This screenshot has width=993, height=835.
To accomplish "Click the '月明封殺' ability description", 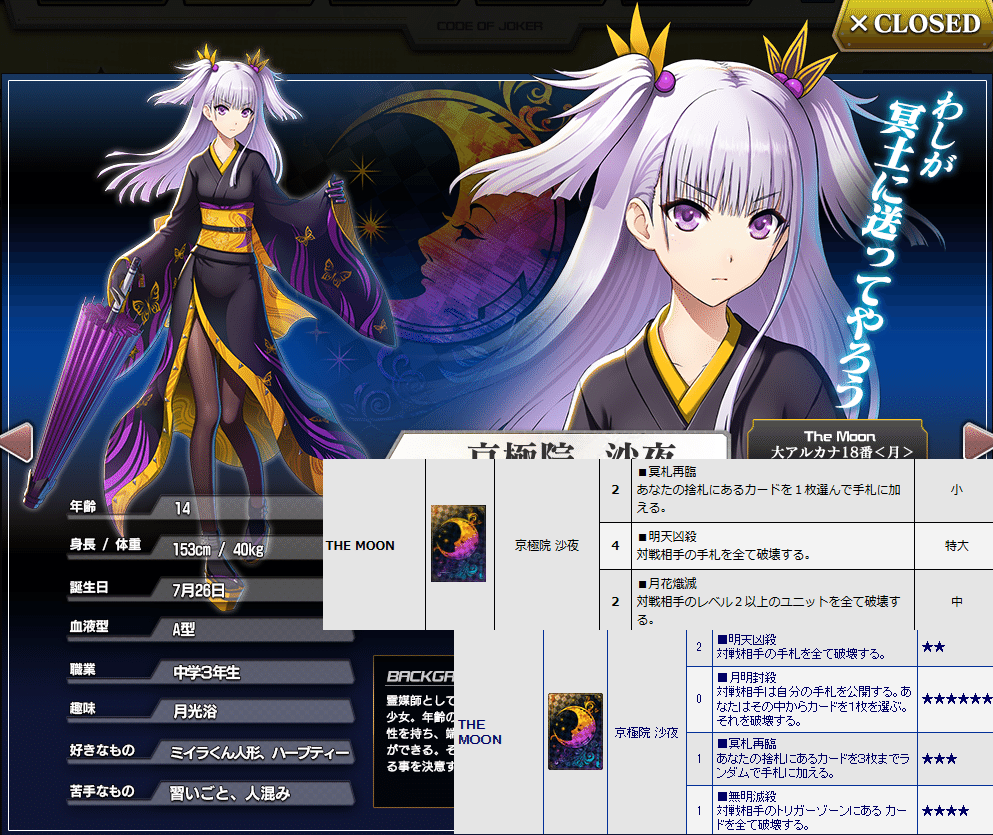I will pyautogui.click(x=814, y=699).
